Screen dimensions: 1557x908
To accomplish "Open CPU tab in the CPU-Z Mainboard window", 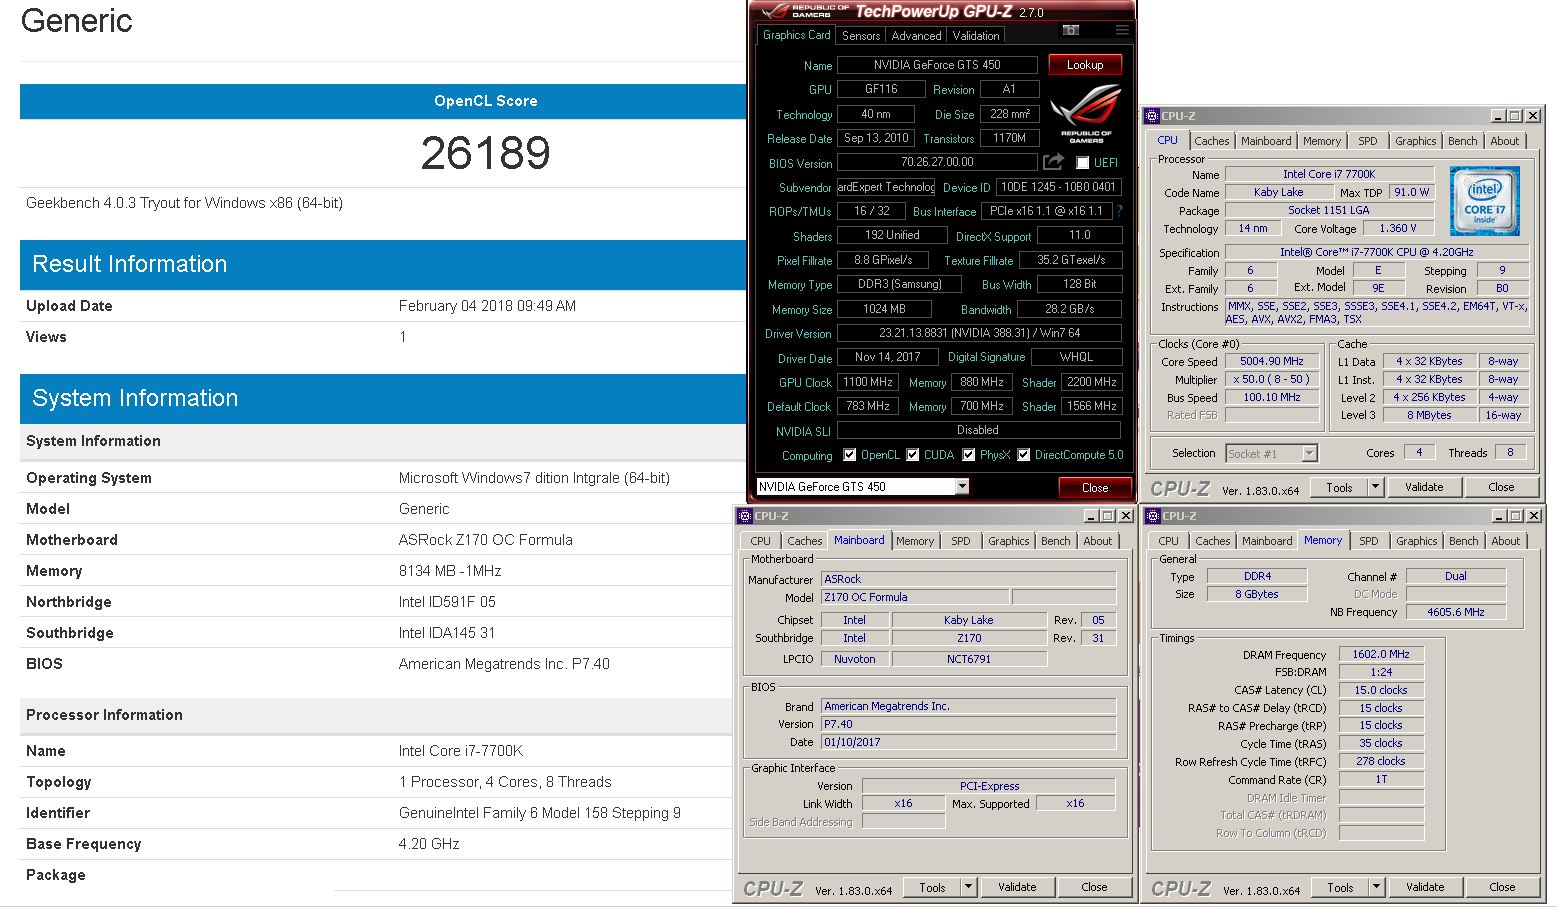I will [760, 541].
